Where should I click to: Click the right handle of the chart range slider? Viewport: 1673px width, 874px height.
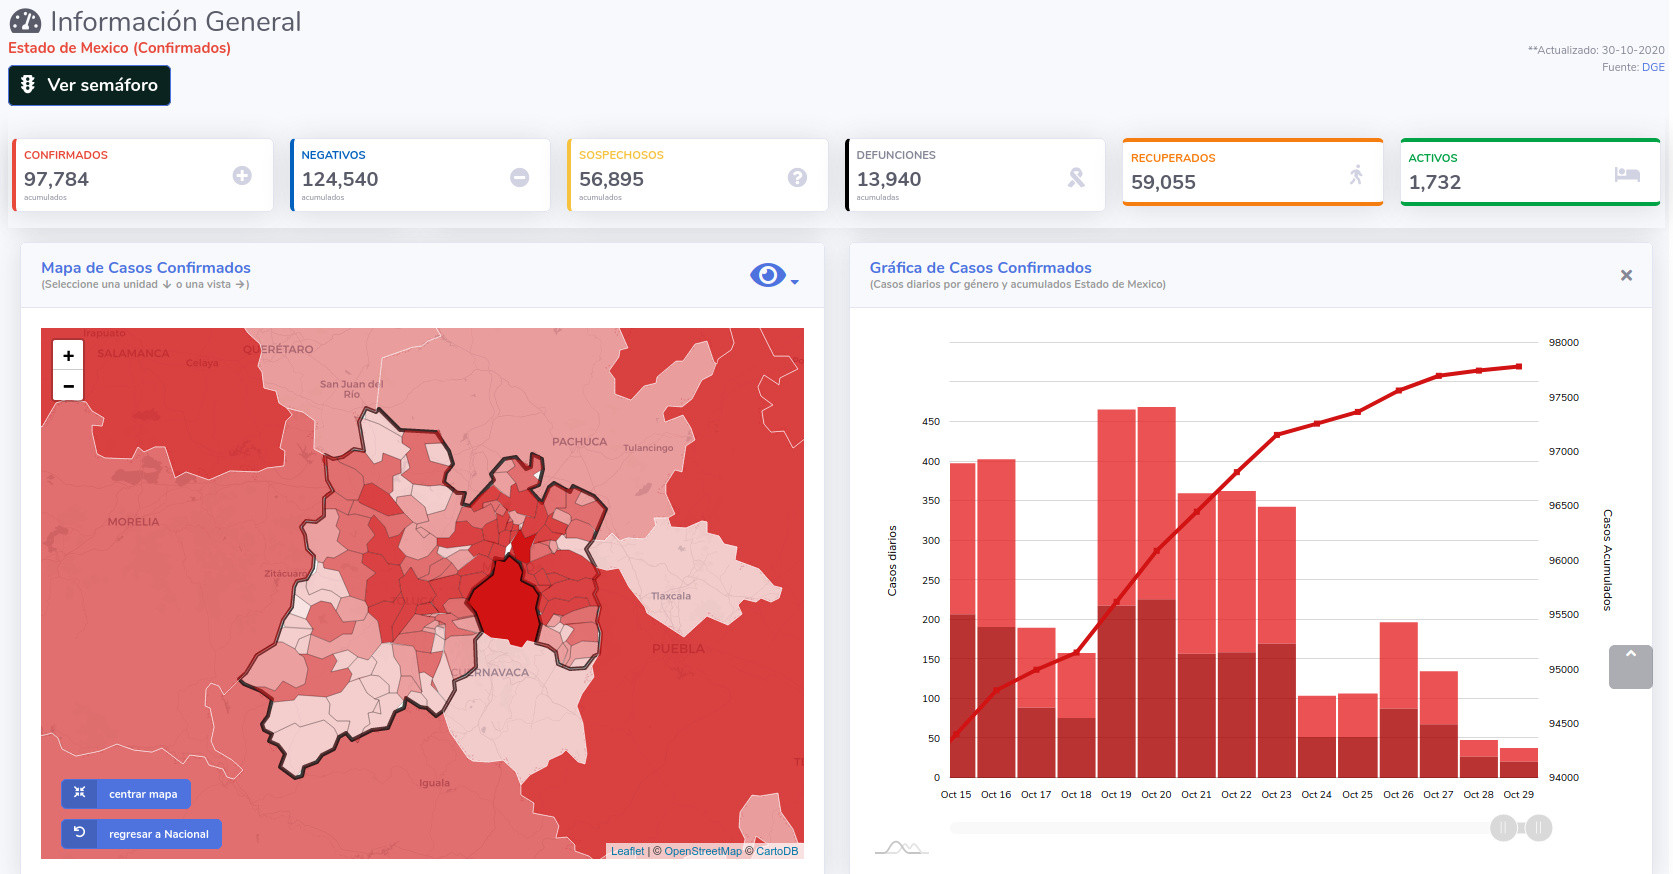(x=1539, y=828)
